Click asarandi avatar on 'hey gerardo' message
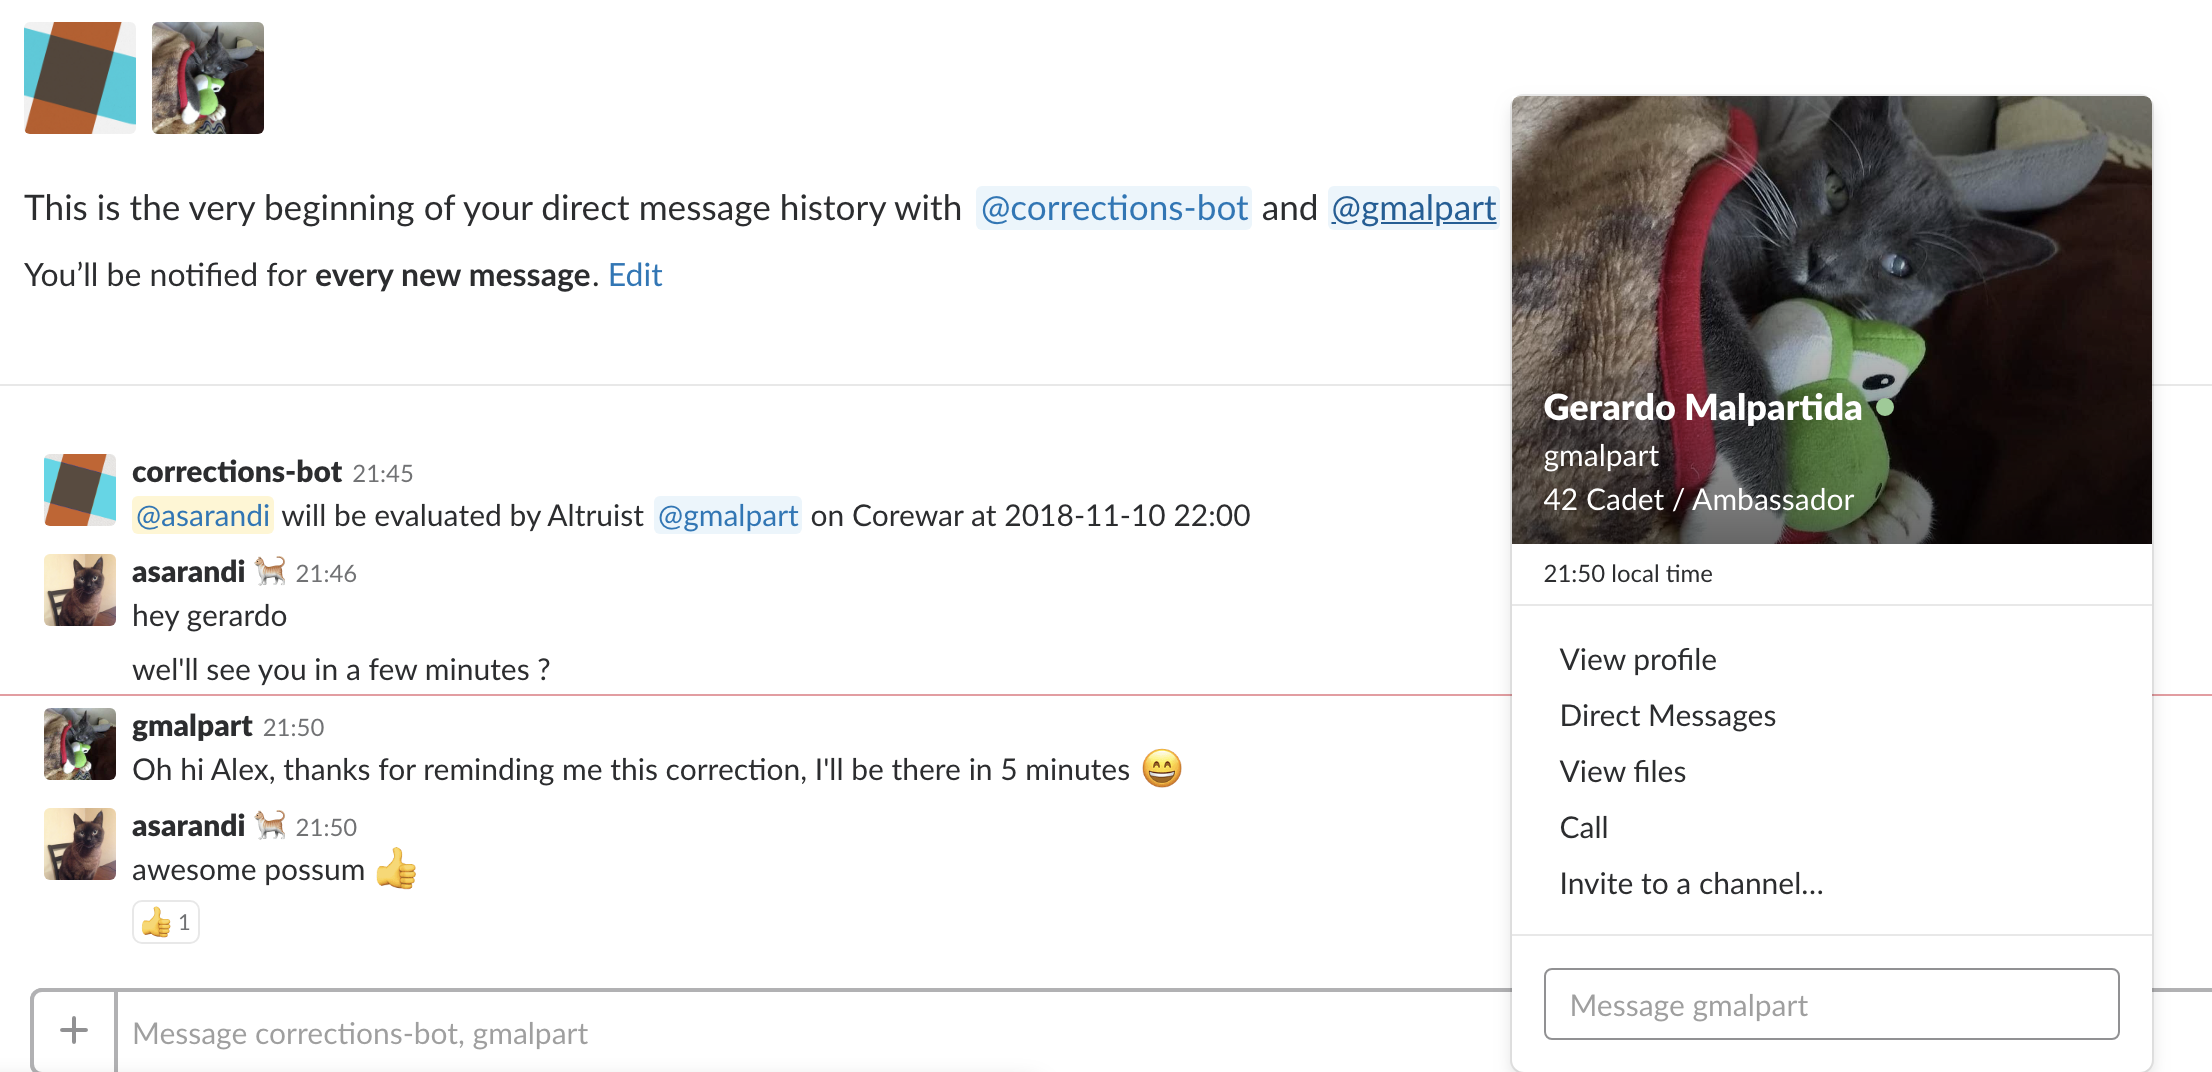Viewport: 2212px width, 1072px height. coord(80,590)
